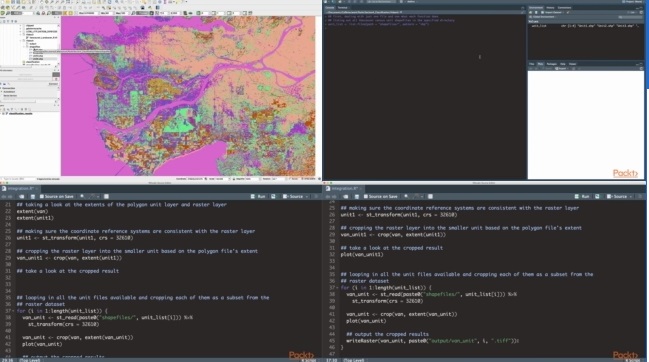The height and width of the screenshot is (362, 649).
Task: Select the integration.R tab in right editor
Action: click(x=344, y=189)
